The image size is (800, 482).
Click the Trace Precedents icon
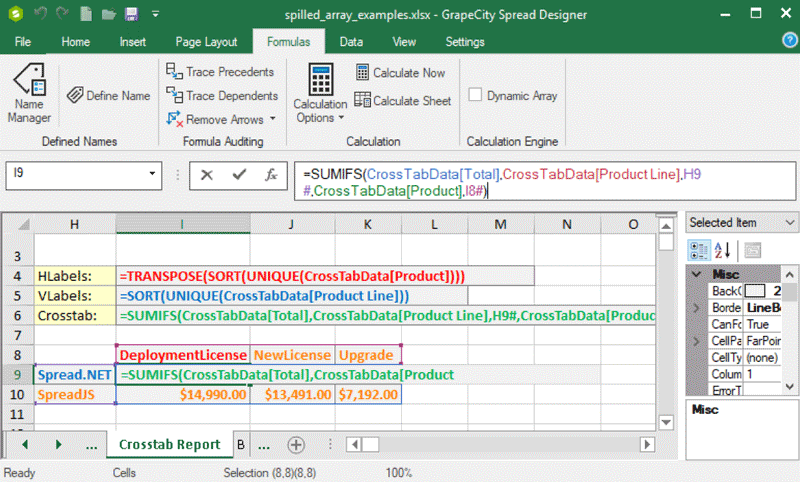pos(172,72)
